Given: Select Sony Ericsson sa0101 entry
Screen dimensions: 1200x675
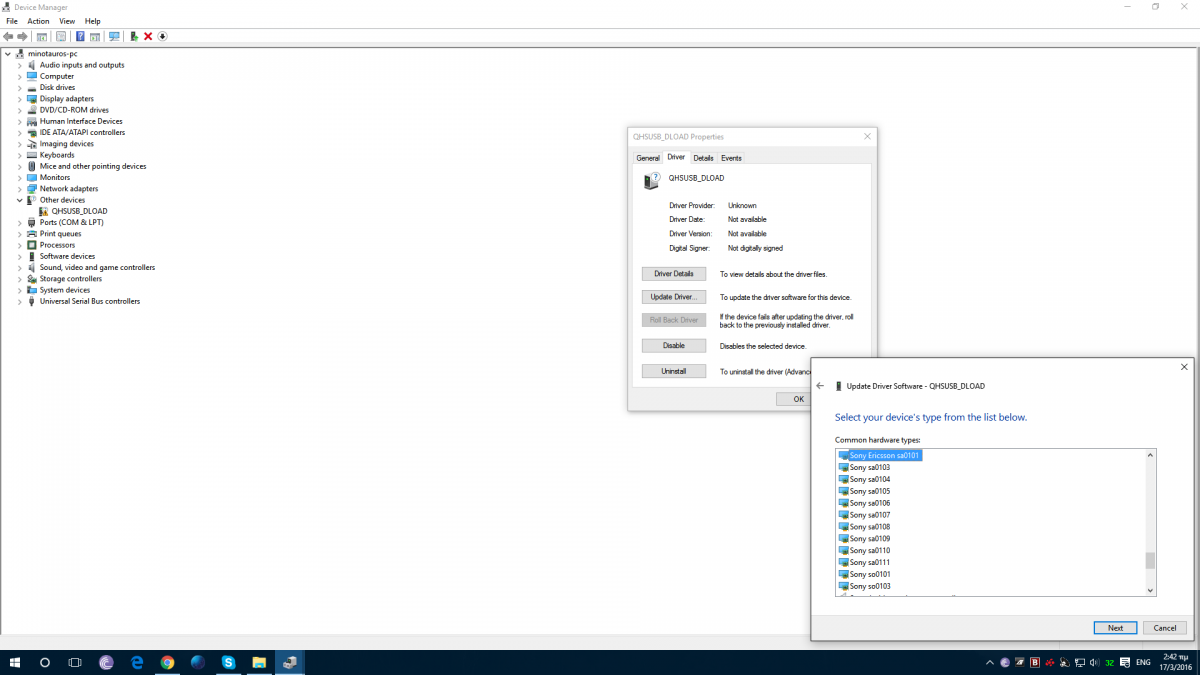Looking at the screenshot, I should (885, 455).
